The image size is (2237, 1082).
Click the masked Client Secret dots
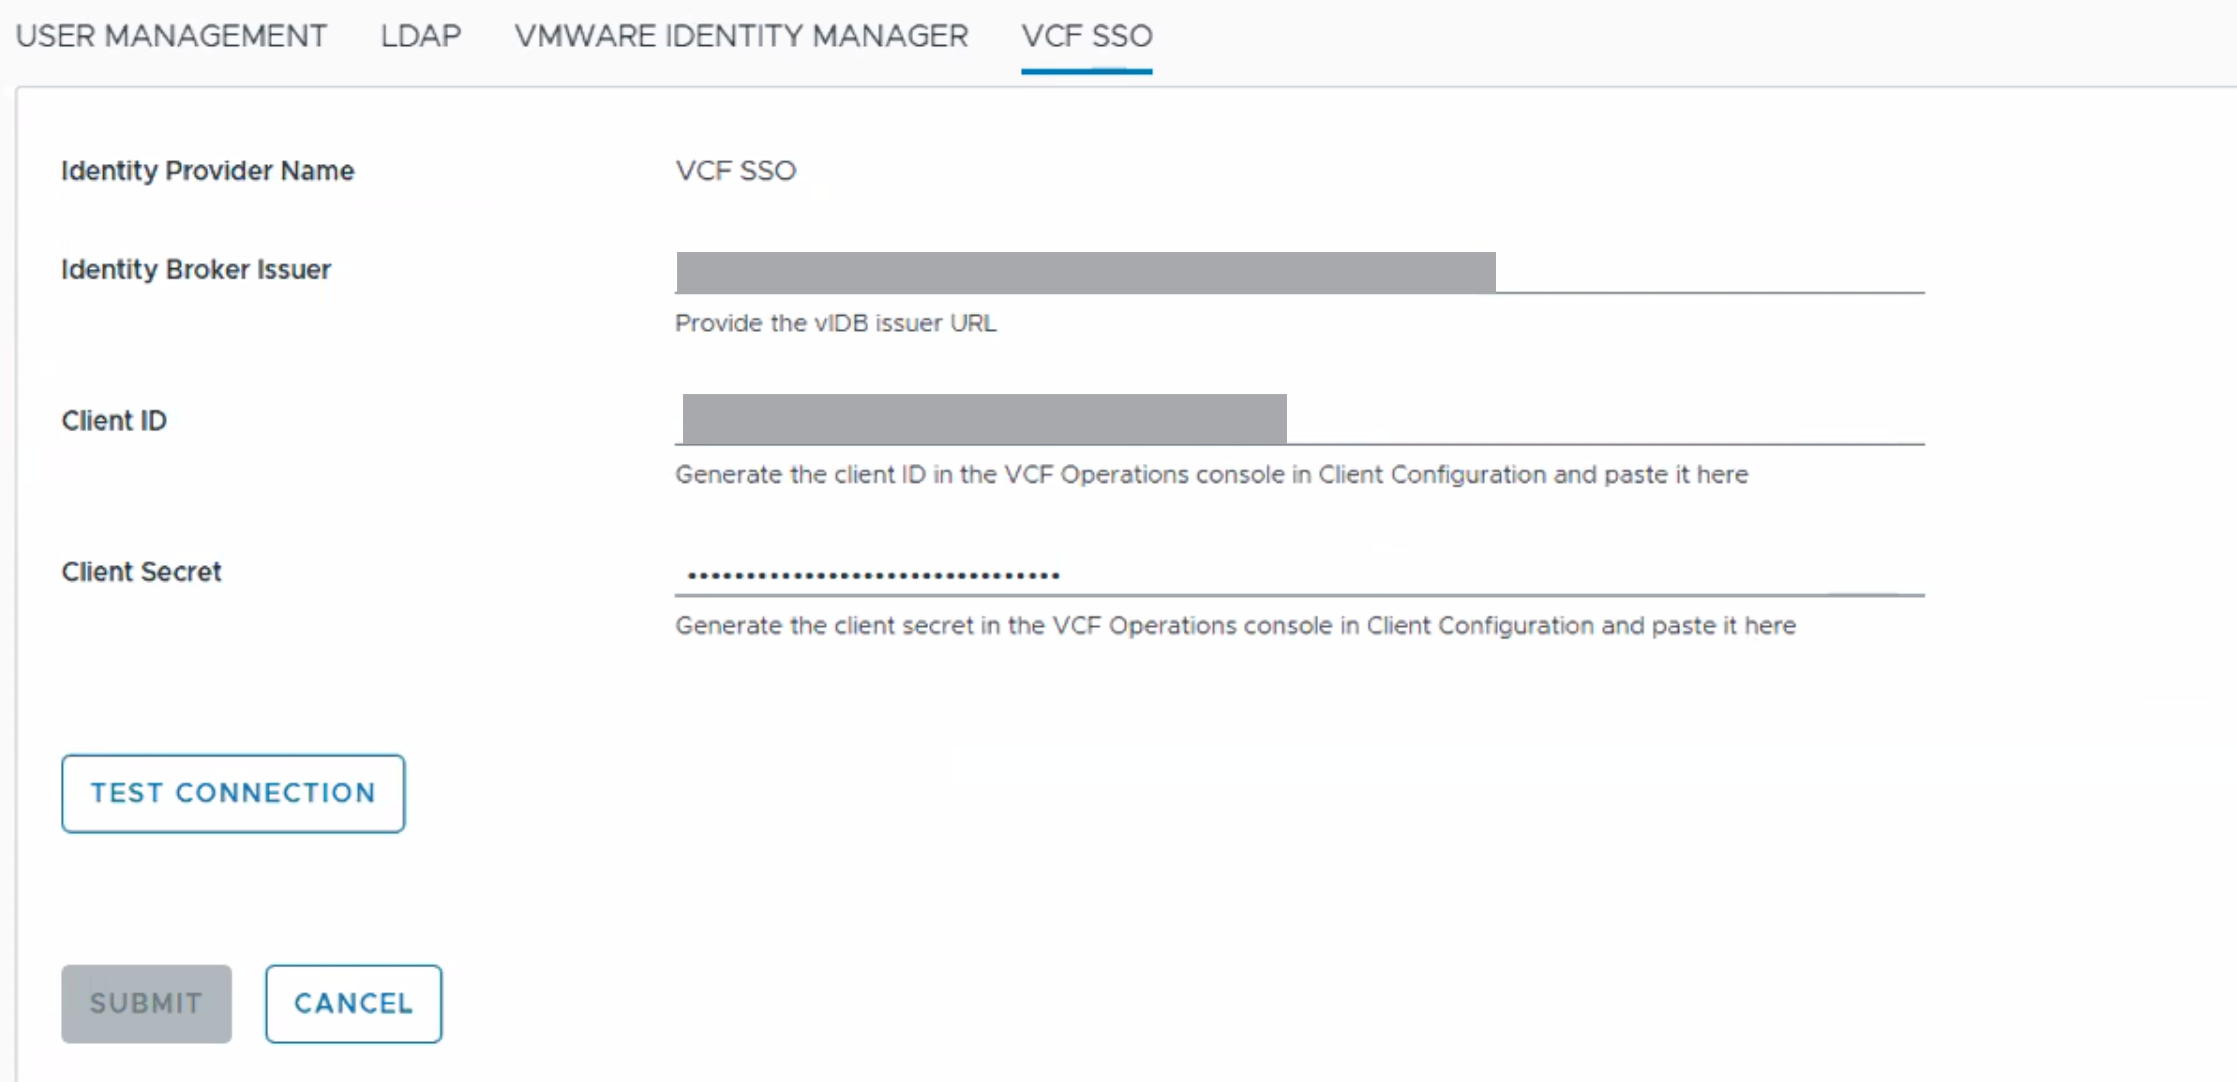click(873, 574)
